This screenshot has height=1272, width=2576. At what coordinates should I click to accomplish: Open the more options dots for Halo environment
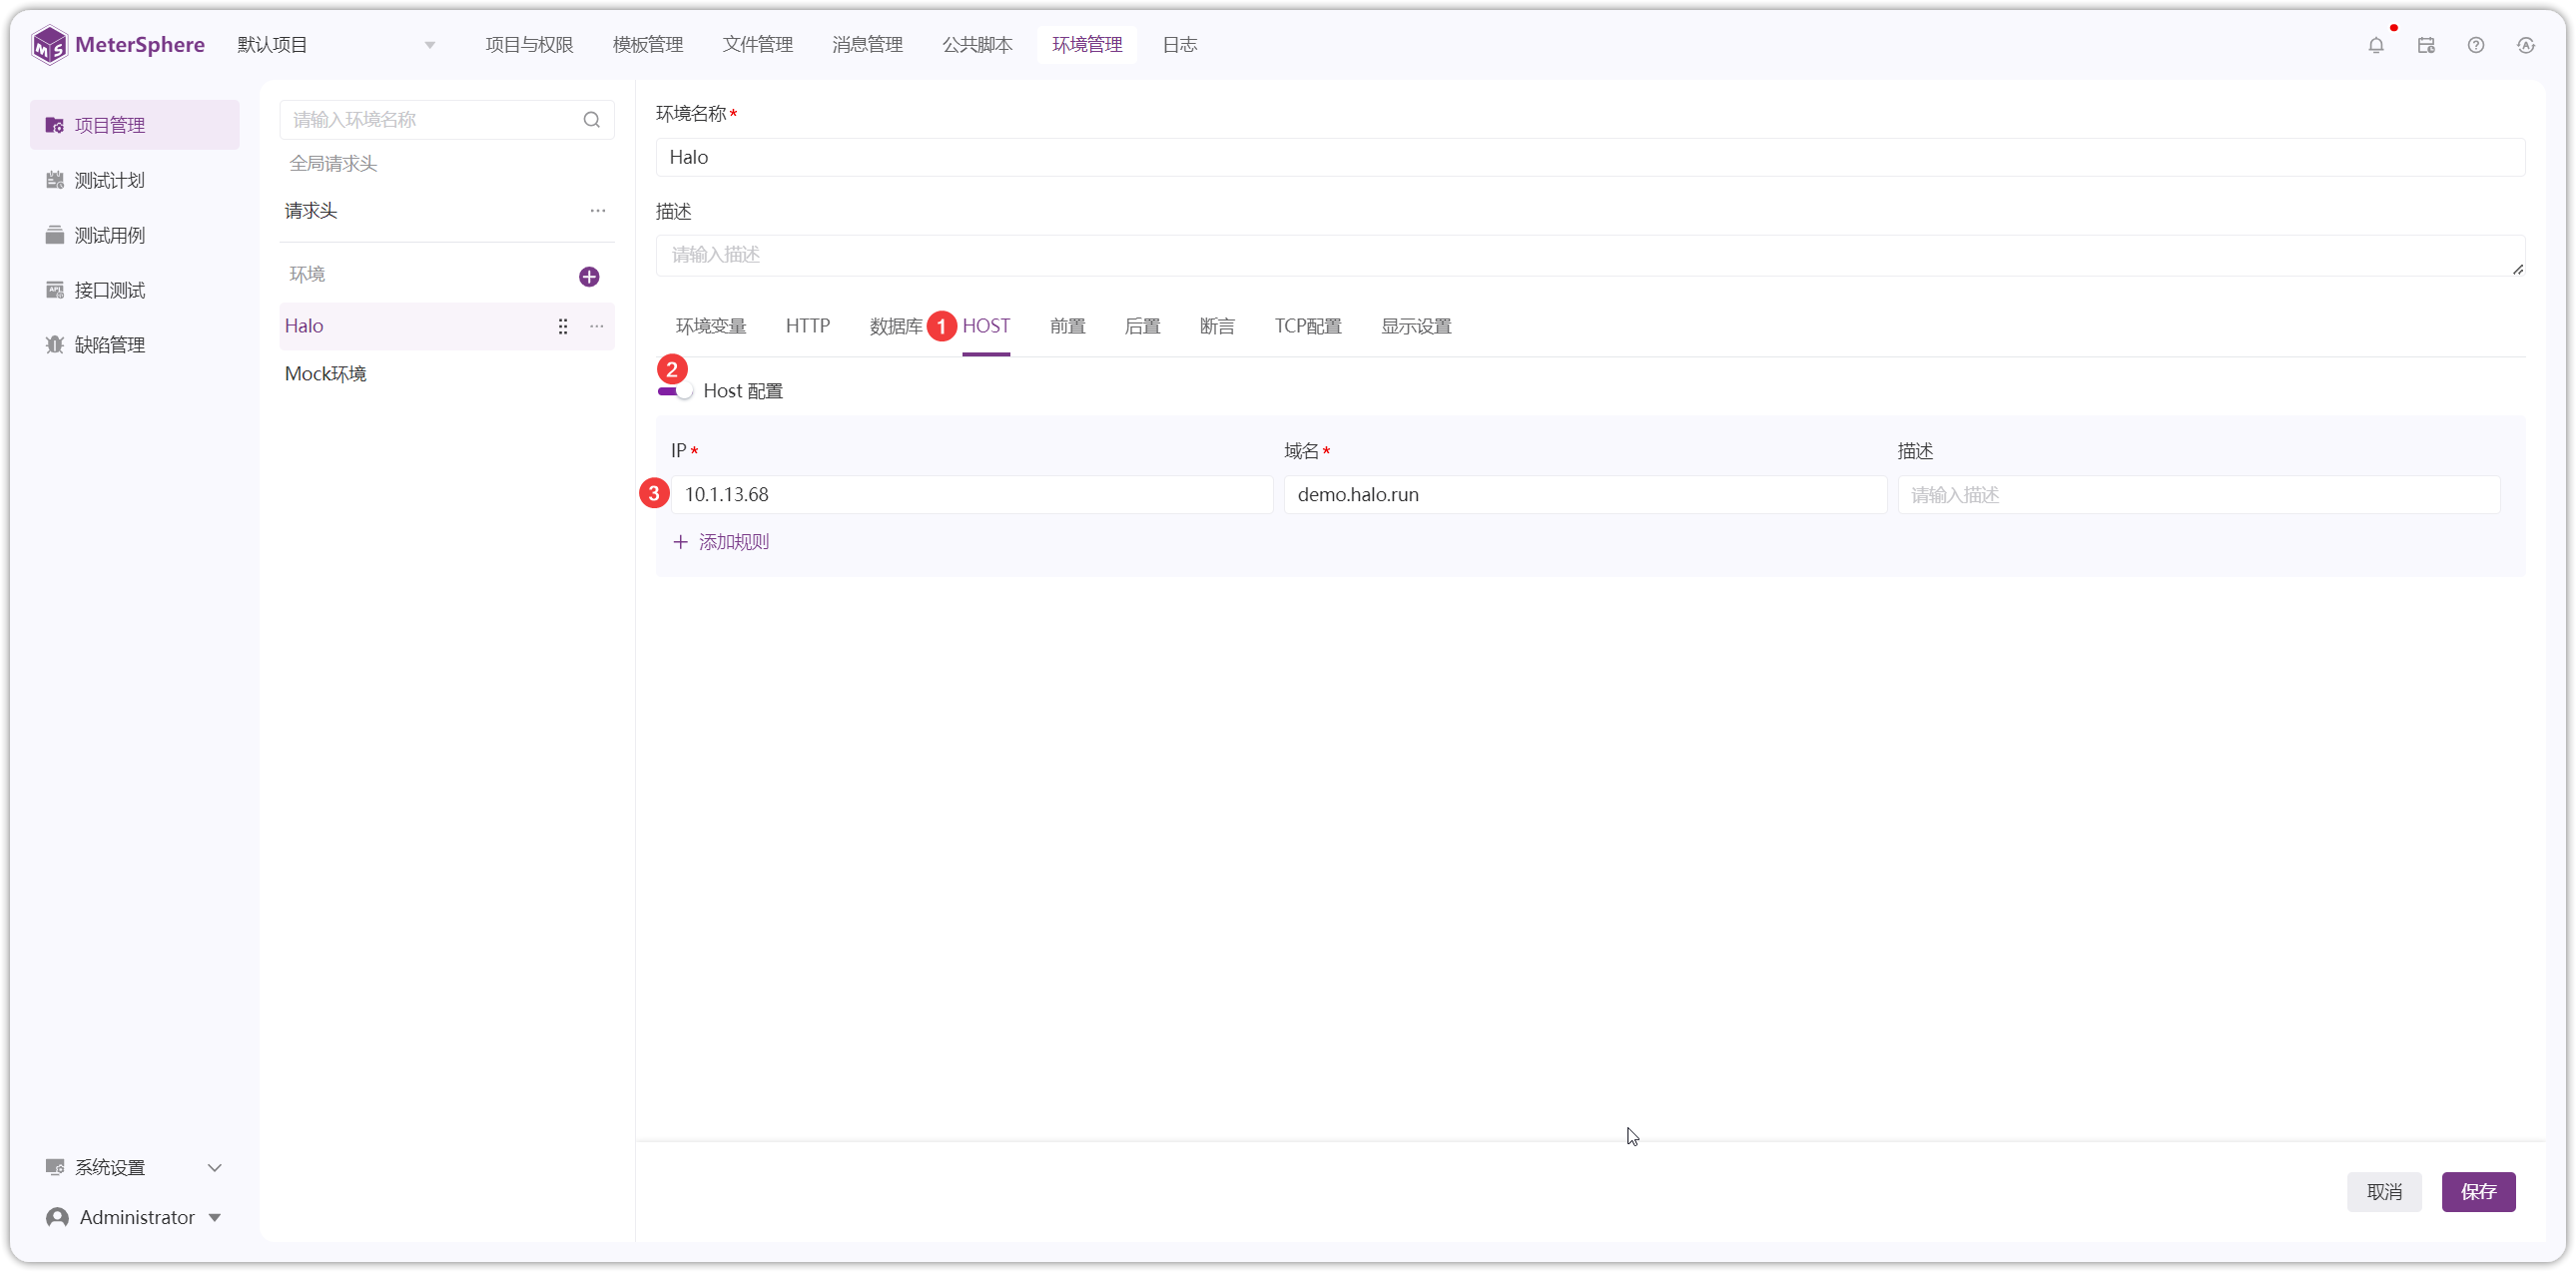click(x=597, y=326)
